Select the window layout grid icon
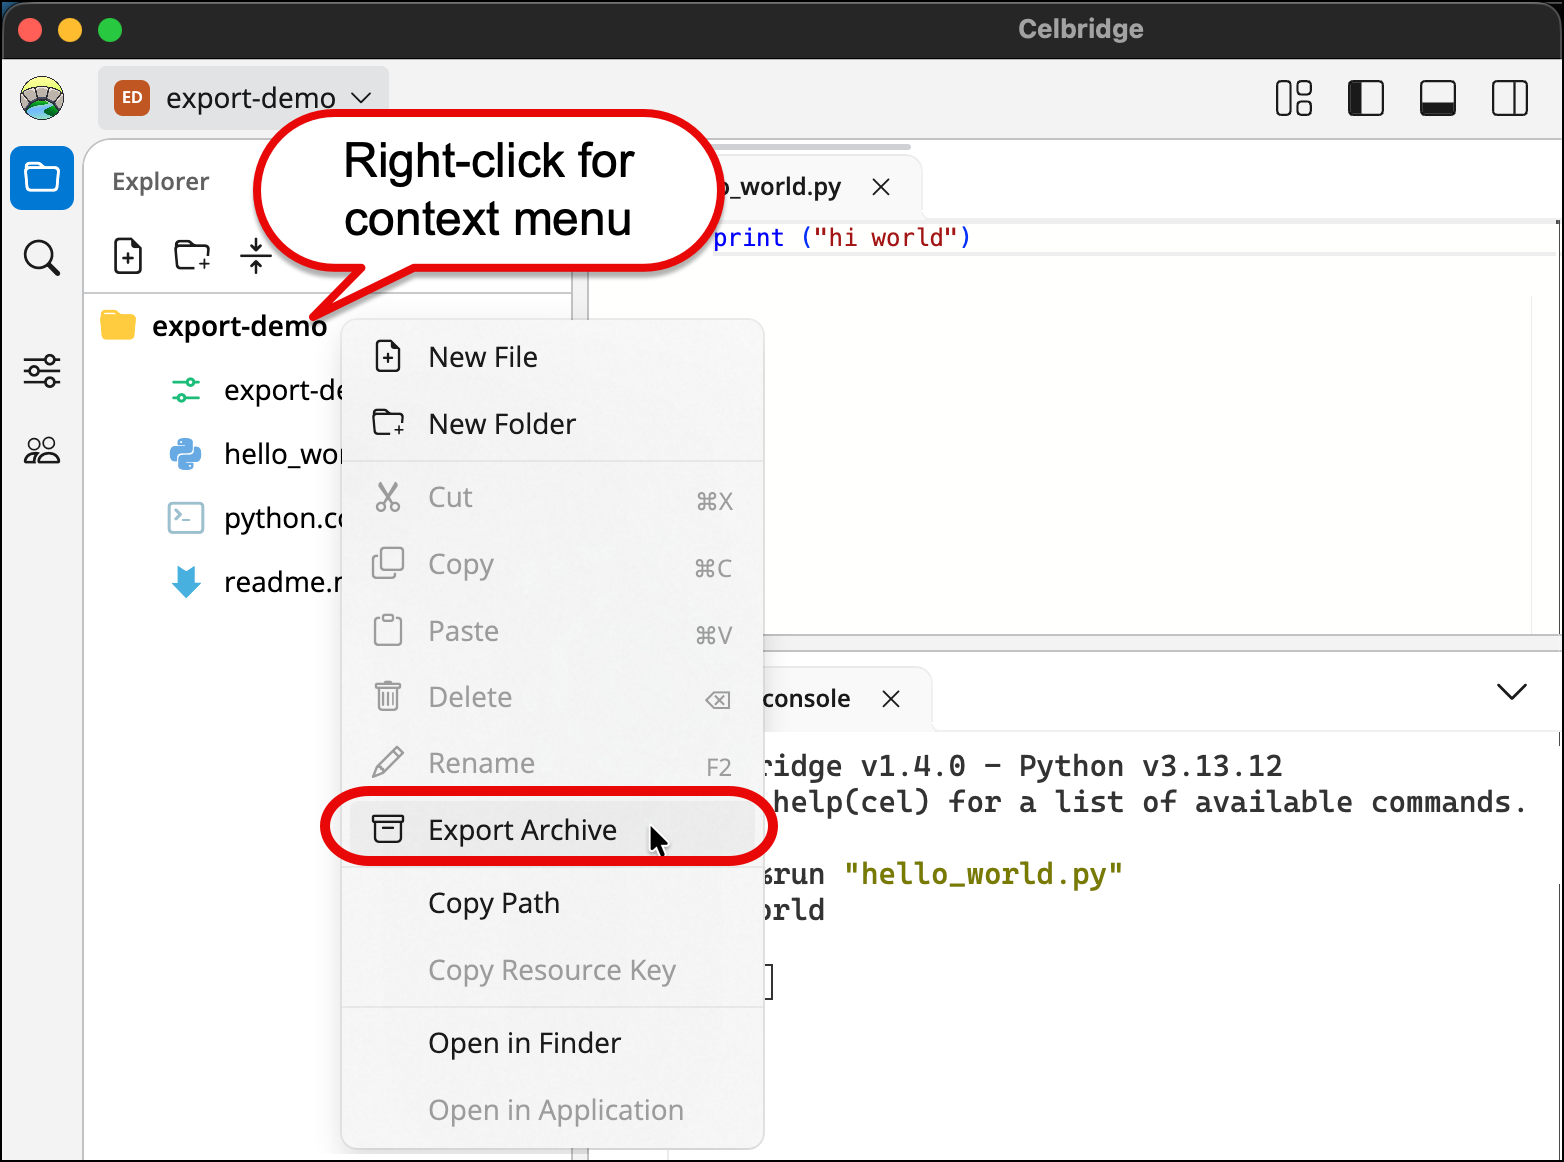This screenshot has width=1564, height=1162. (1294, 98)
